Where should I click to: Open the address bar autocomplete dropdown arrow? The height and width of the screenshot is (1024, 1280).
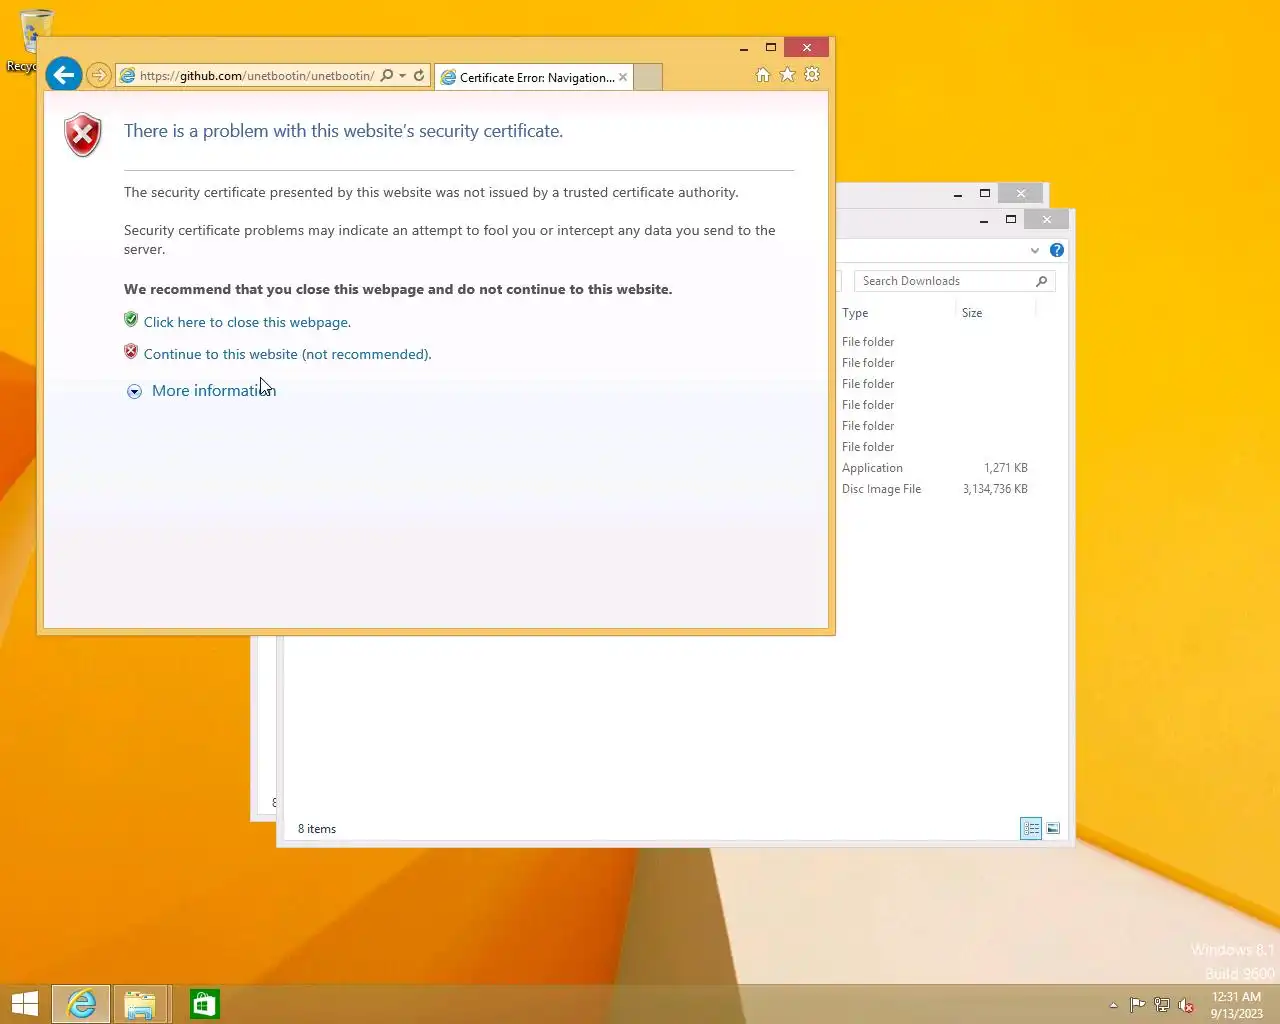pos(402,76)
